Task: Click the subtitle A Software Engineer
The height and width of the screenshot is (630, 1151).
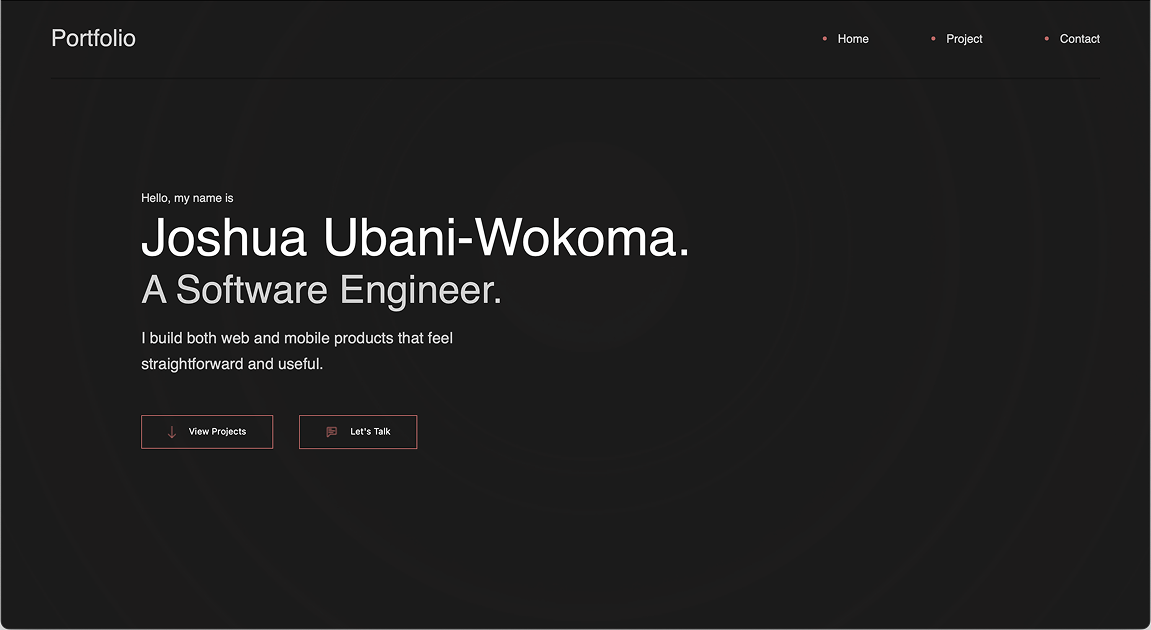Action: [321, 290]
